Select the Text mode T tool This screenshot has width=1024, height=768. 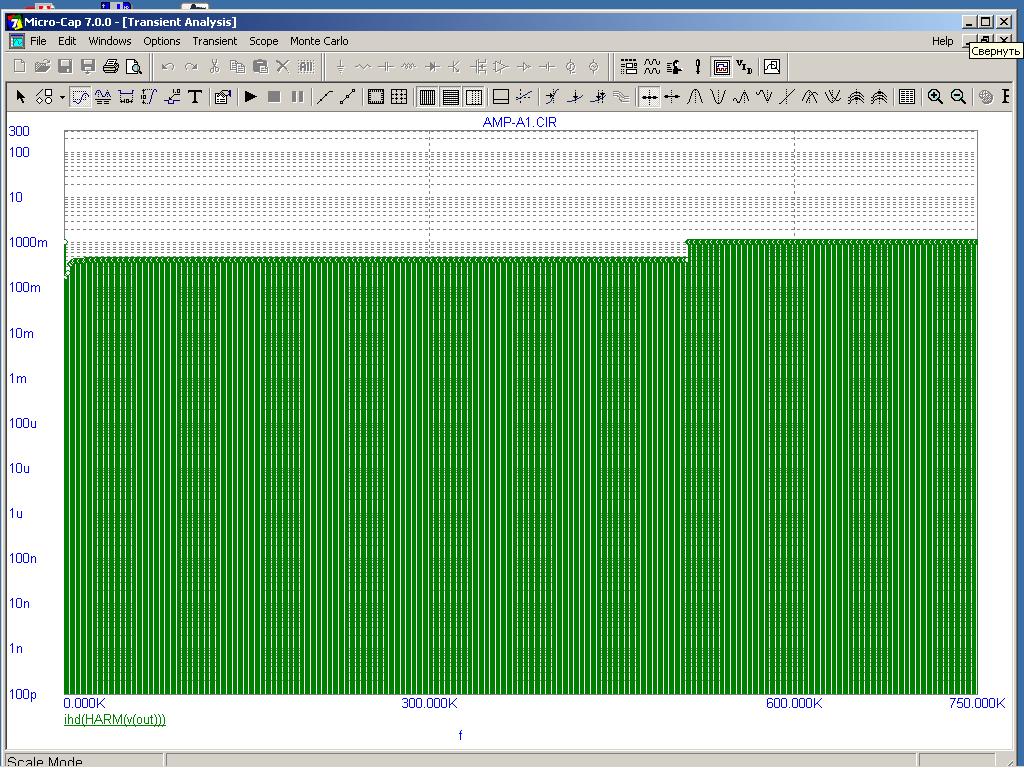pyautogui.click(x=195, y=97)
